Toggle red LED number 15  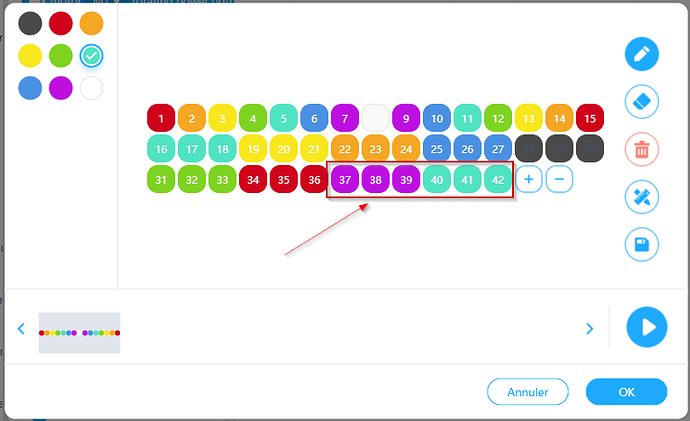tap(590, 118)
